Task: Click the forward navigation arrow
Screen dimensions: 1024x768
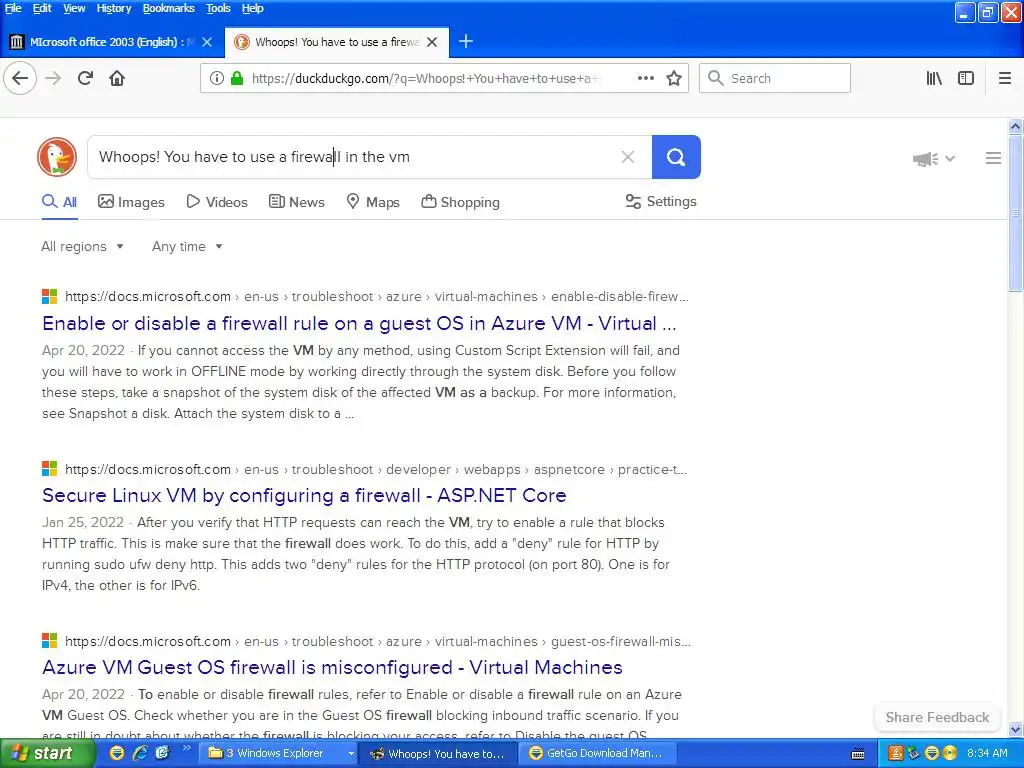Action: [53, 78]
